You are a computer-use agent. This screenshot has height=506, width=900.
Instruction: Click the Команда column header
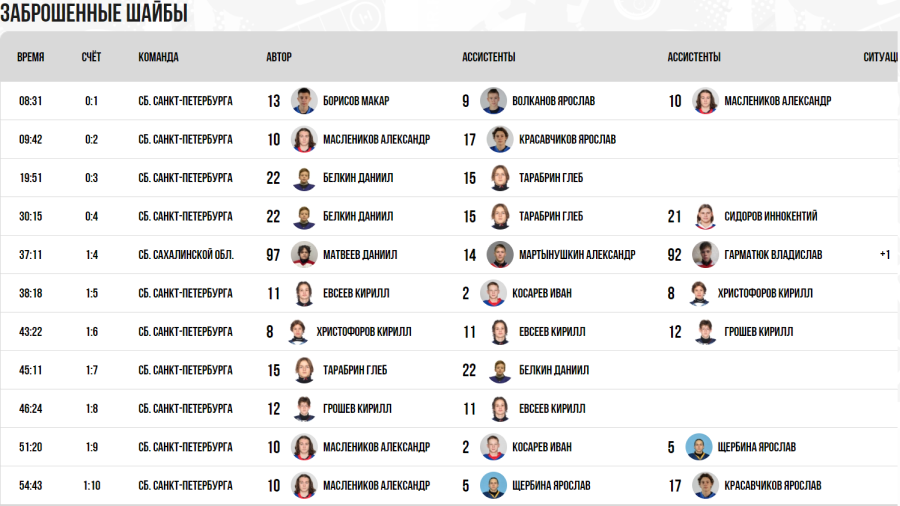pos(158,57)
